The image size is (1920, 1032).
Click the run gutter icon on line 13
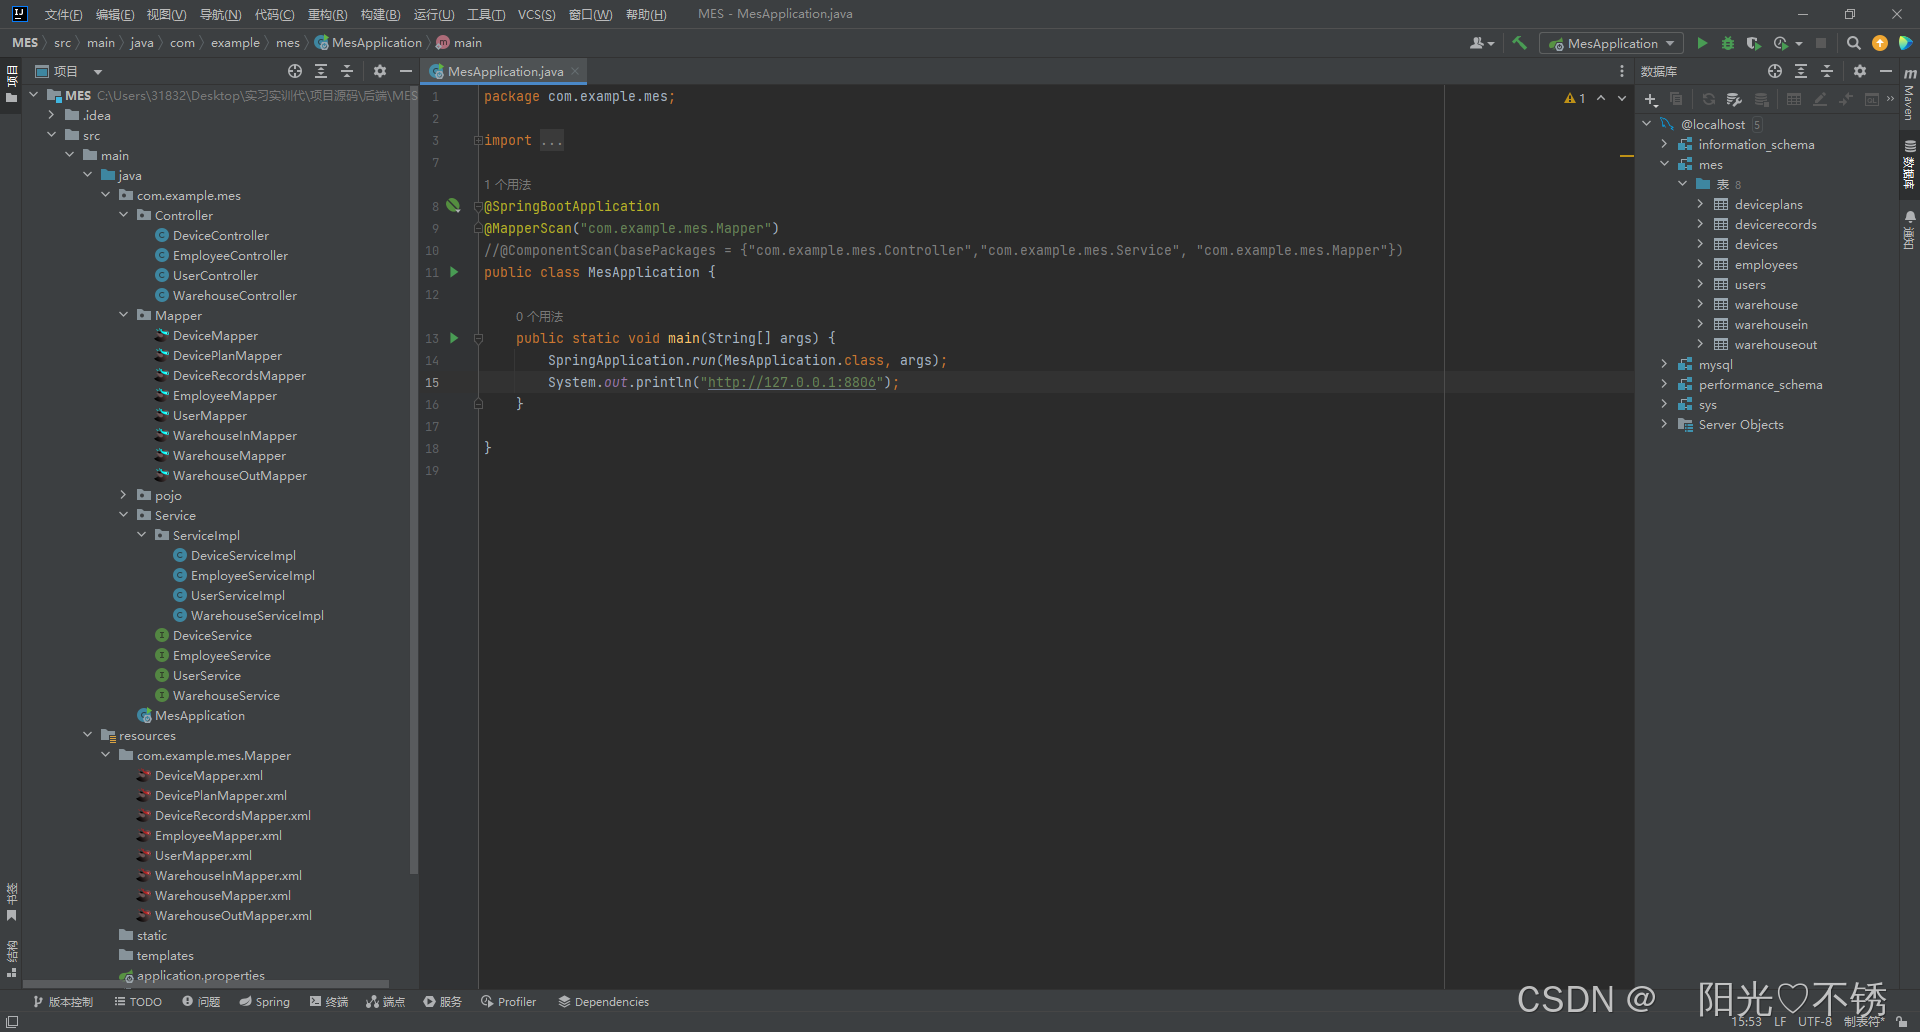point(453,338)
